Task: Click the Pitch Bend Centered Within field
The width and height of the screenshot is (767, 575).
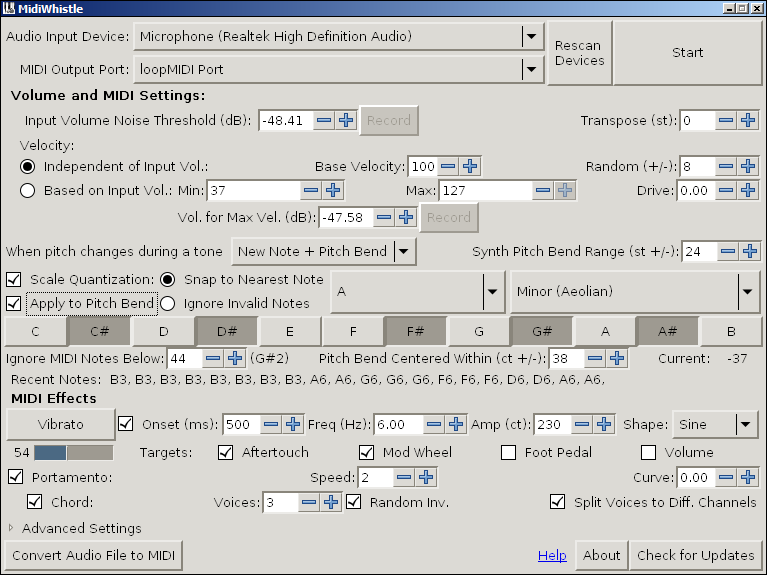Action: tap(565, 357)
